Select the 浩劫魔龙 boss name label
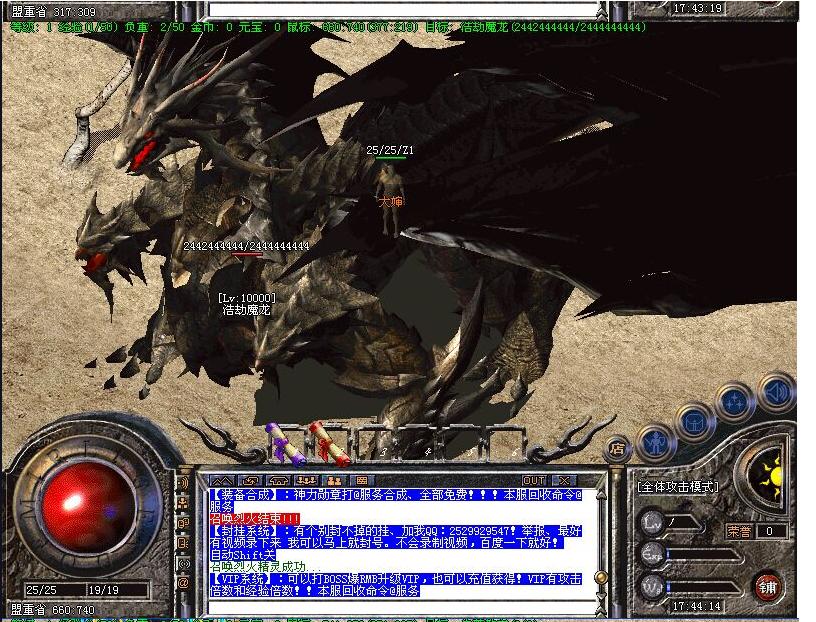The image size is (816, 622). (246, 310)
